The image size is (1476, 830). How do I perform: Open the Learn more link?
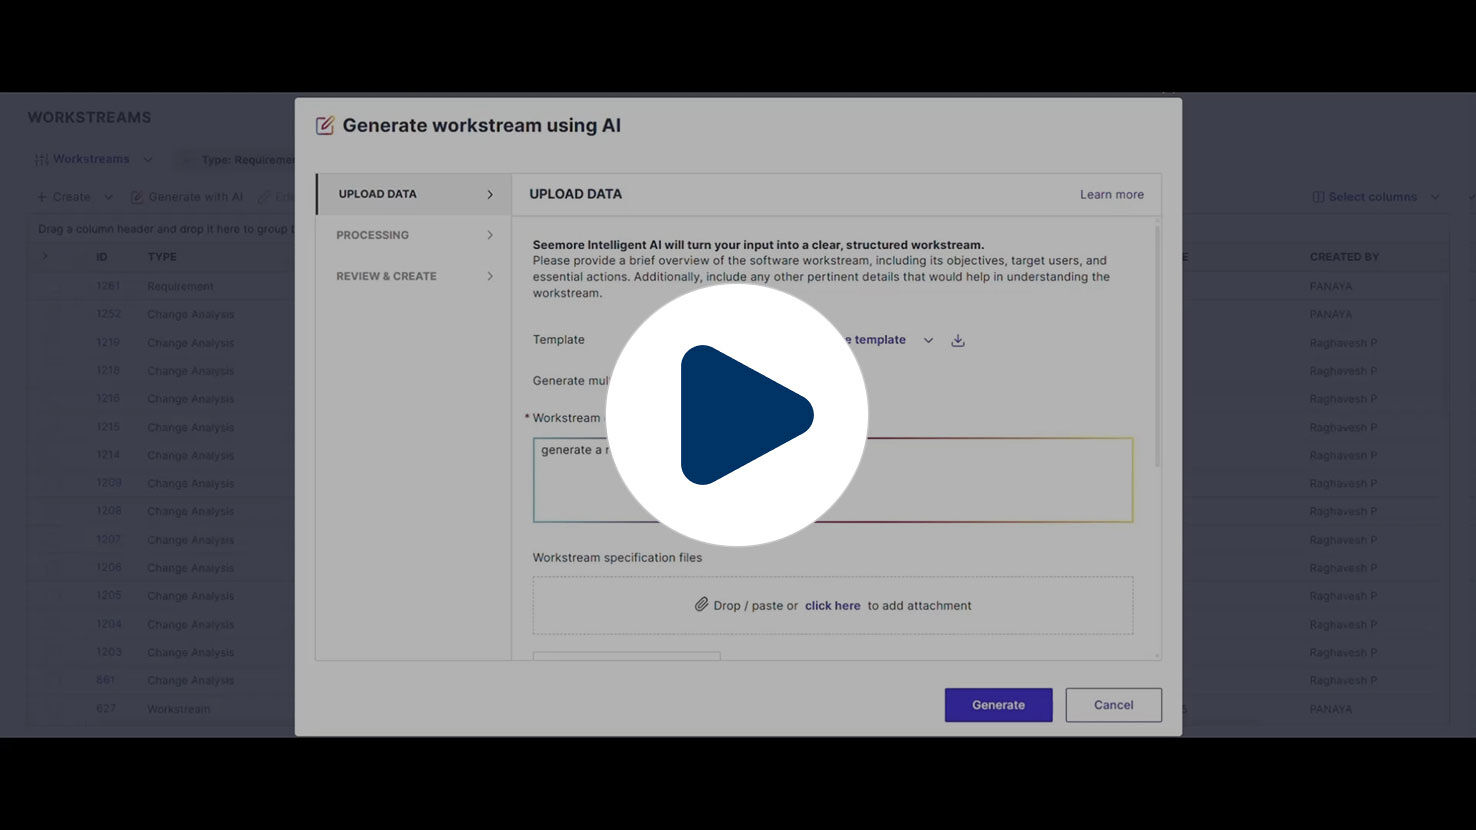click(1112, 194)
